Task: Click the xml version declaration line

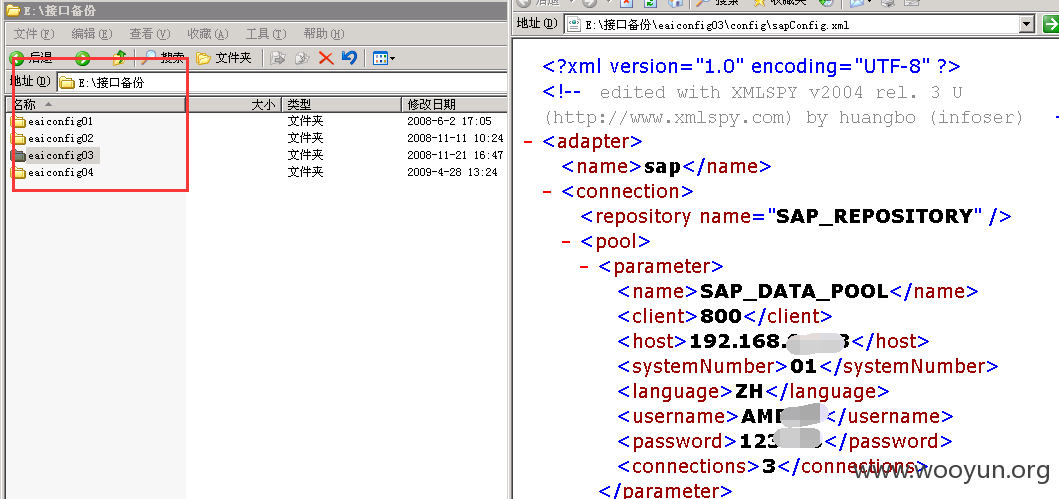Action: point(752,66)
